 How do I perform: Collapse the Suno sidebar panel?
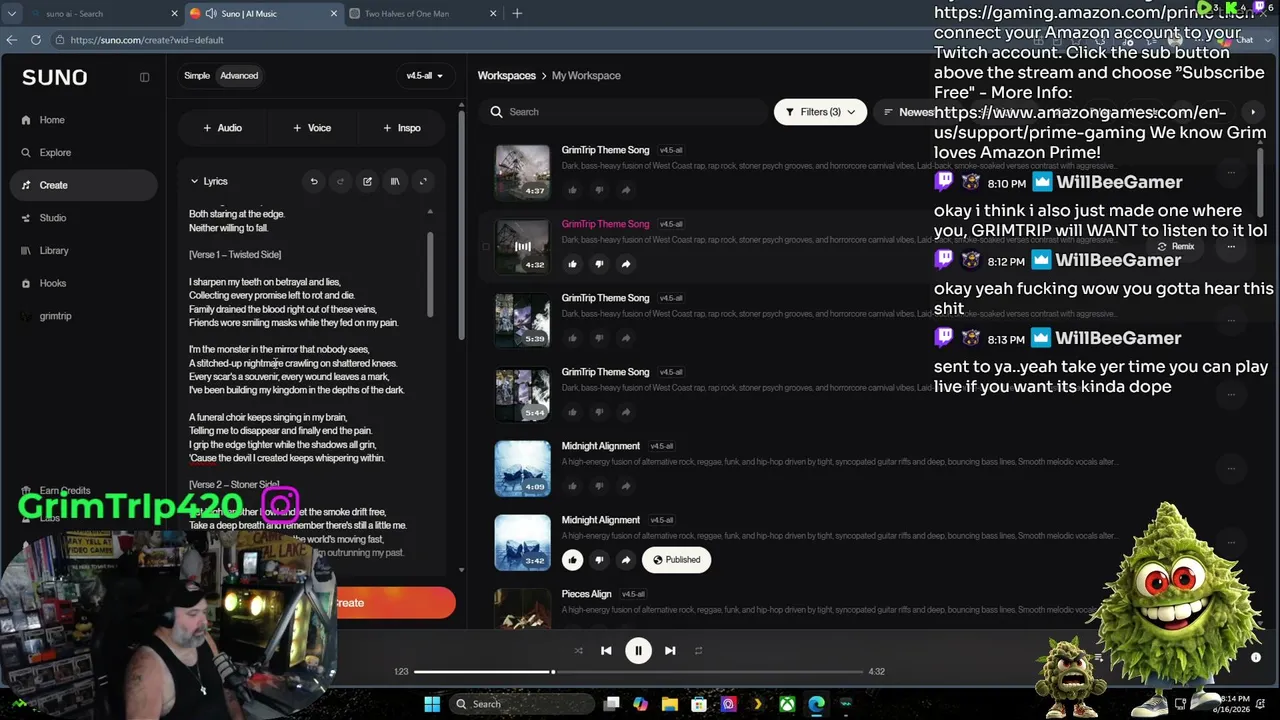click(144, 77)
